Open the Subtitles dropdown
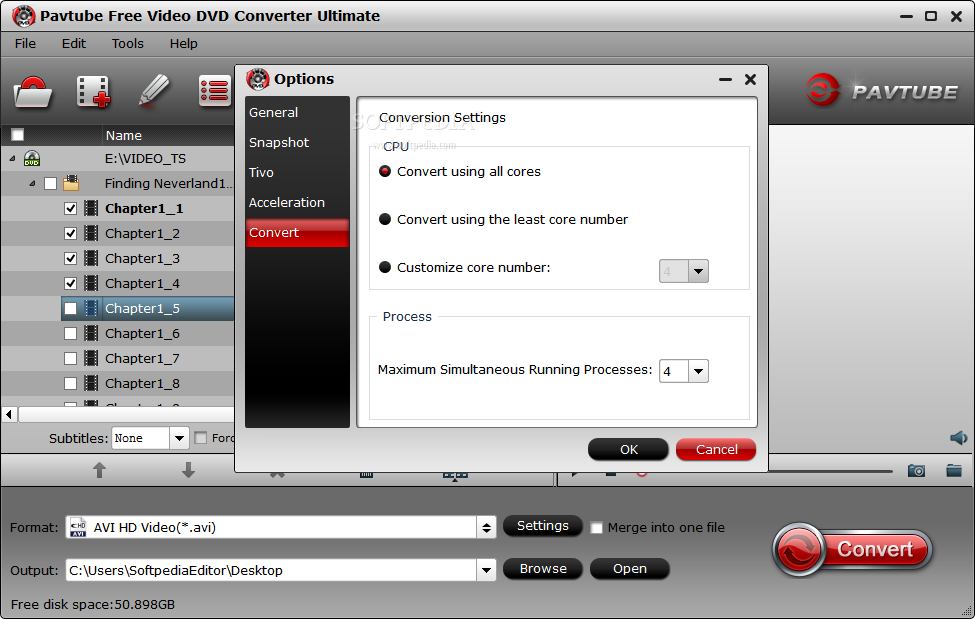The image size is (975, 619). (x=179, y=439)
